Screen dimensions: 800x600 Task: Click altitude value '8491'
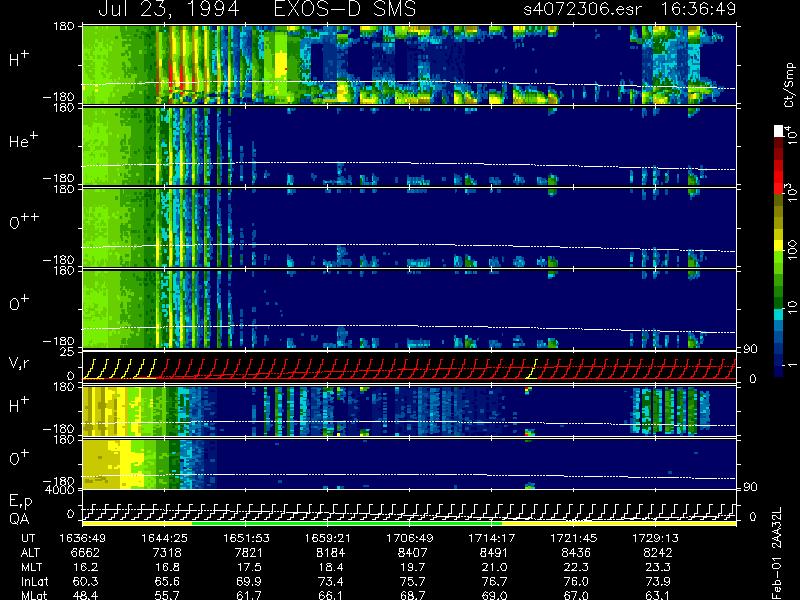(x=494, y=553)
